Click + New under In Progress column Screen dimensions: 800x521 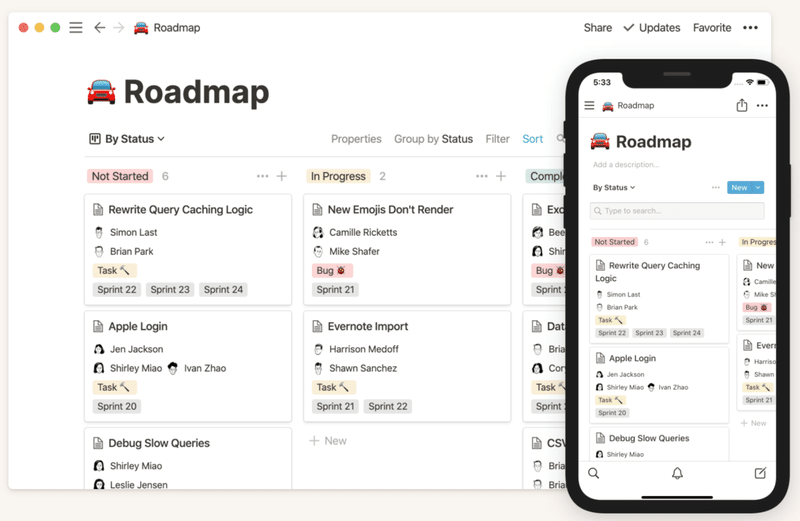pos(328,441)
